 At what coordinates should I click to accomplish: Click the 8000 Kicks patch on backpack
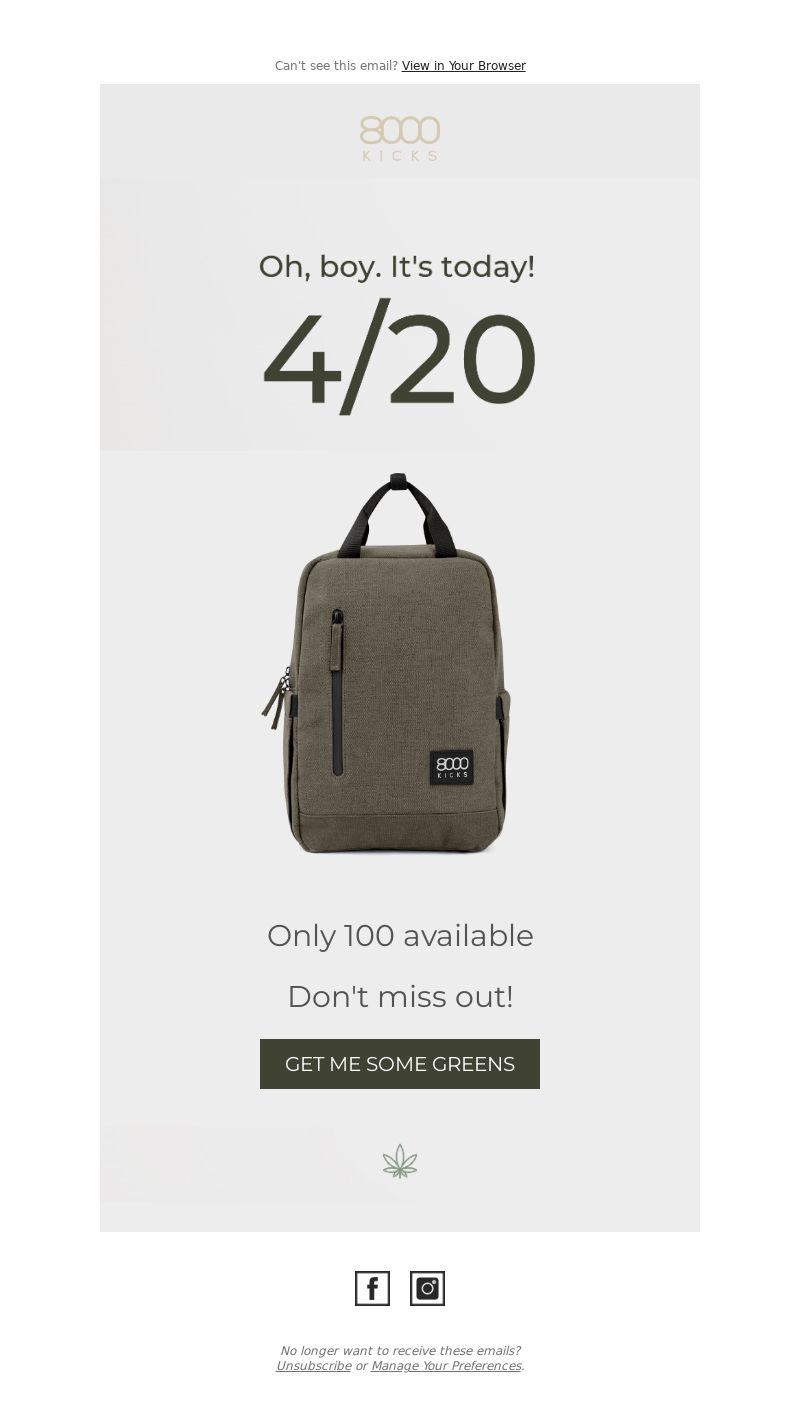(452, 768)
